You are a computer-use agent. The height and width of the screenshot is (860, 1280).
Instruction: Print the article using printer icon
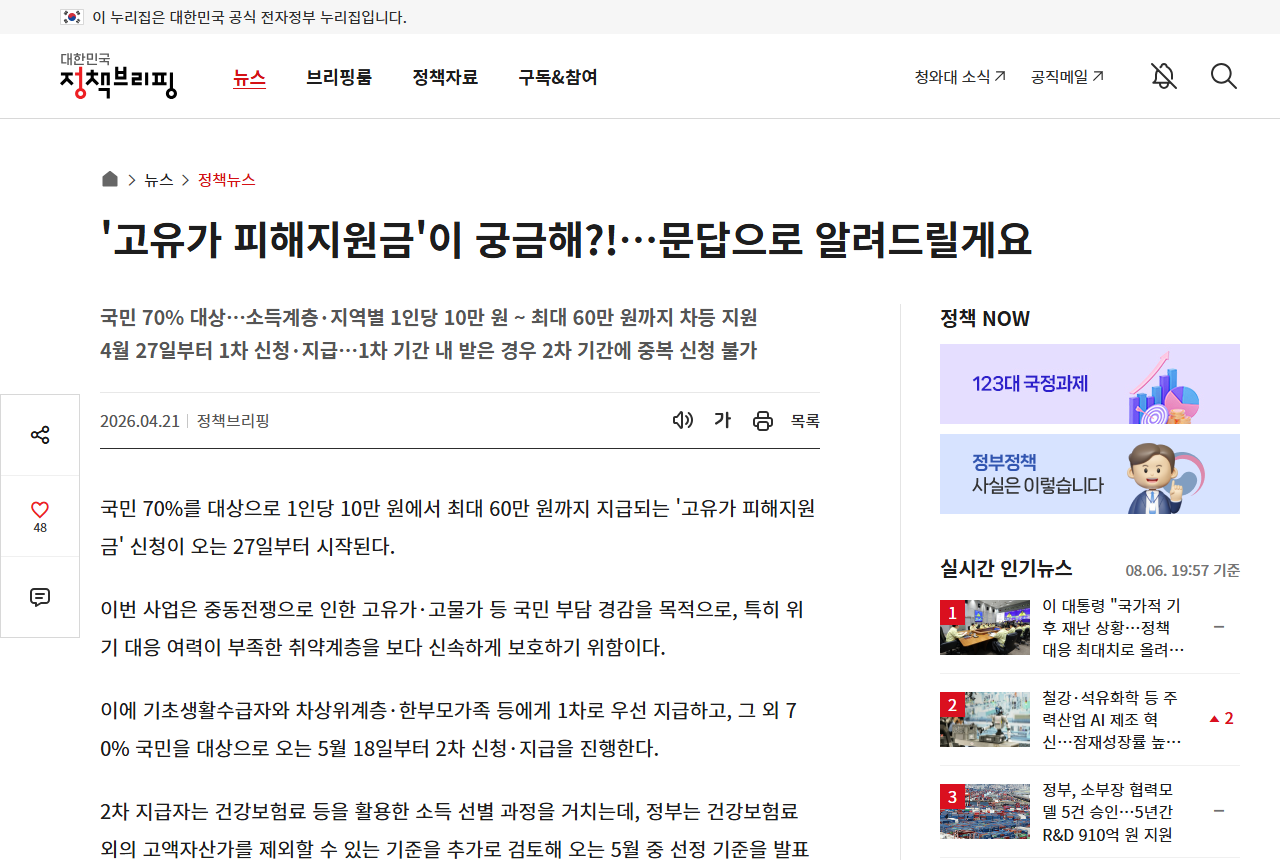763,421
